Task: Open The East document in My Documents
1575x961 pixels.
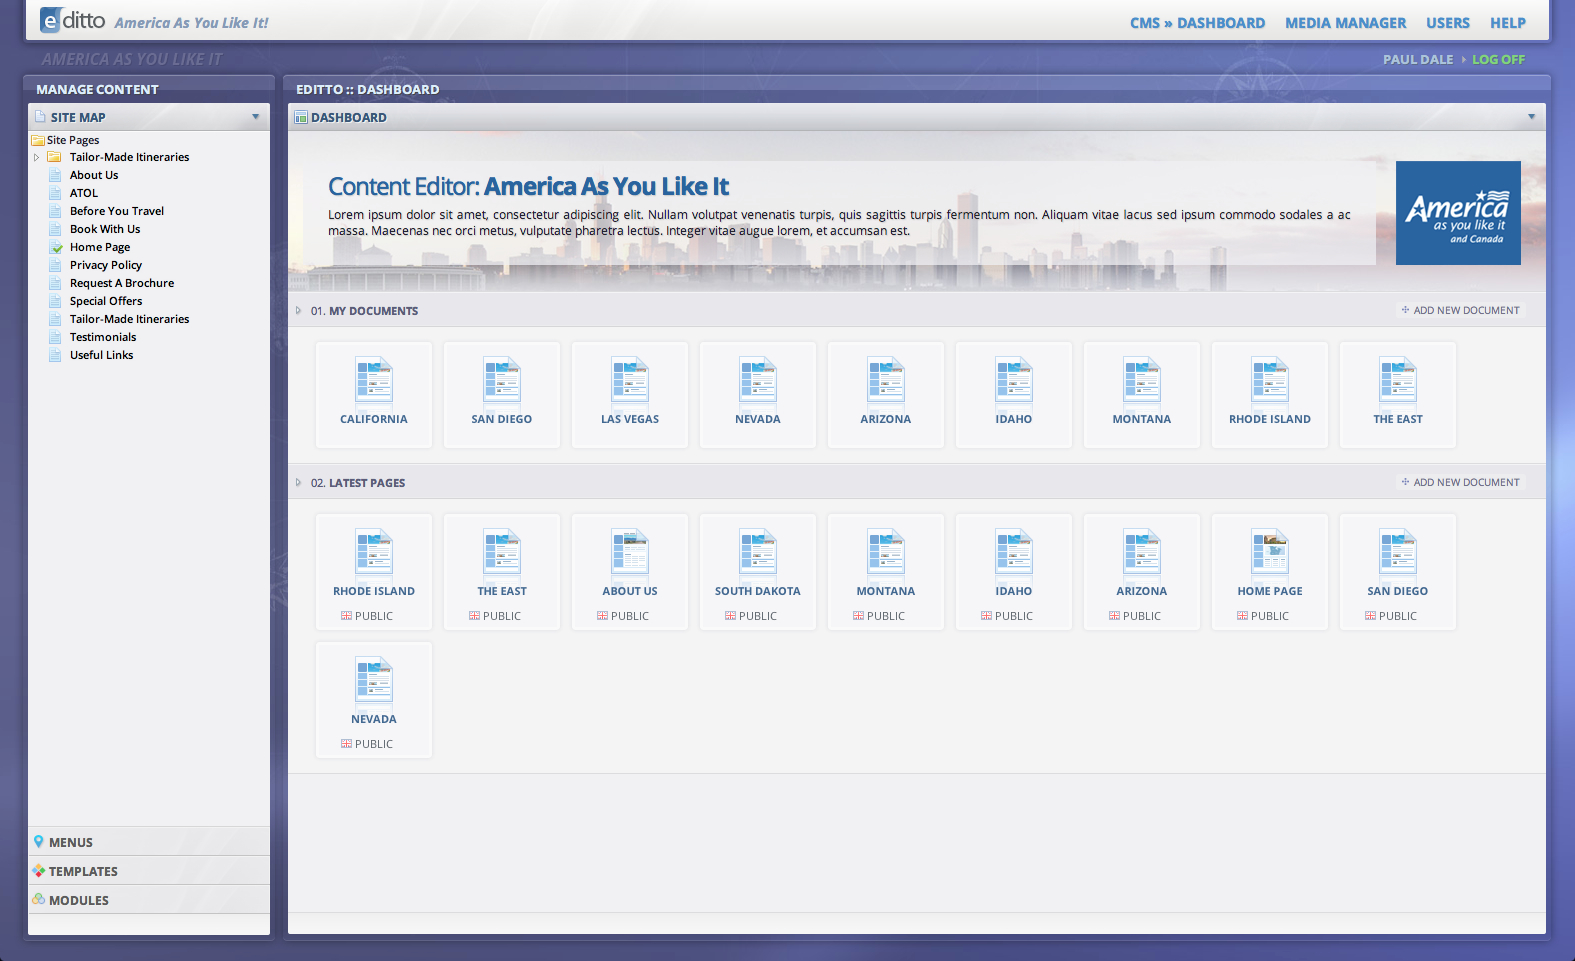Action: [1398, 380]
